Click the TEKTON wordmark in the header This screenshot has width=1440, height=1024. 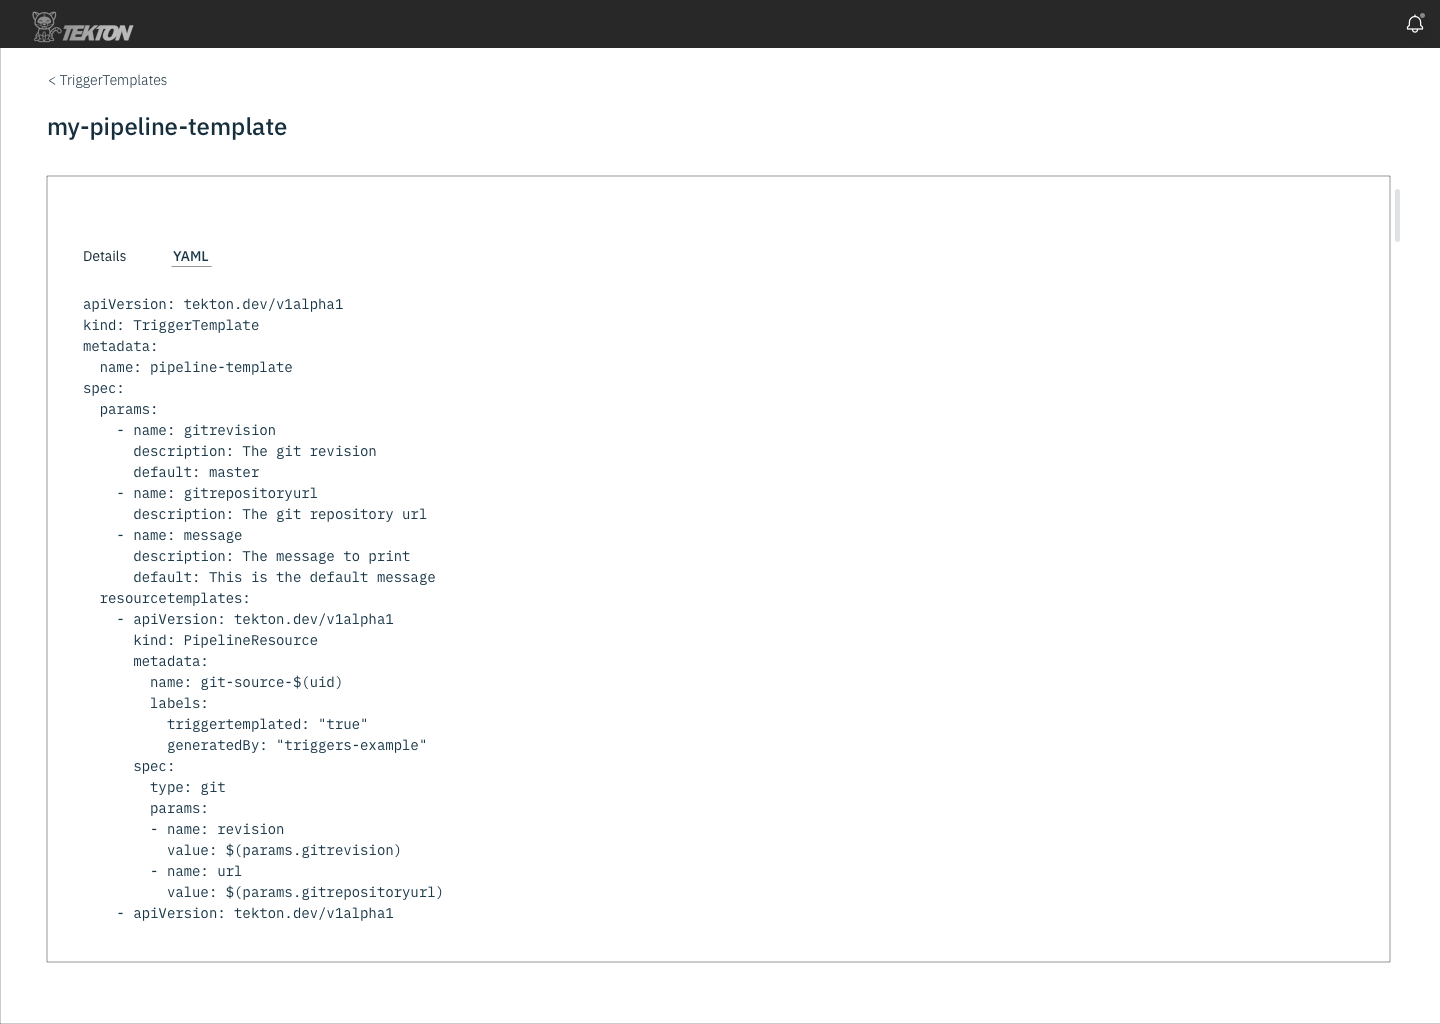[x=100, y=29]
